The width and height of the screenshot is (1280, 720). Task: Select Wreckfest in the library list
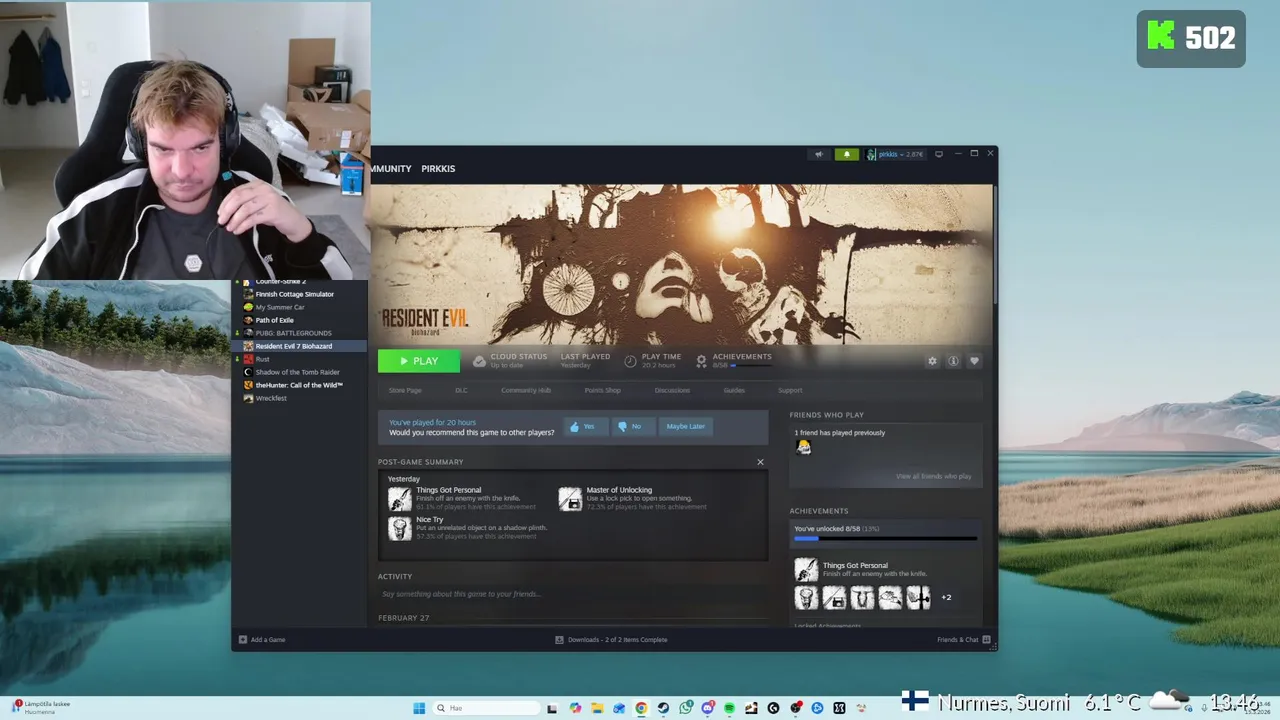coord(271,398)
